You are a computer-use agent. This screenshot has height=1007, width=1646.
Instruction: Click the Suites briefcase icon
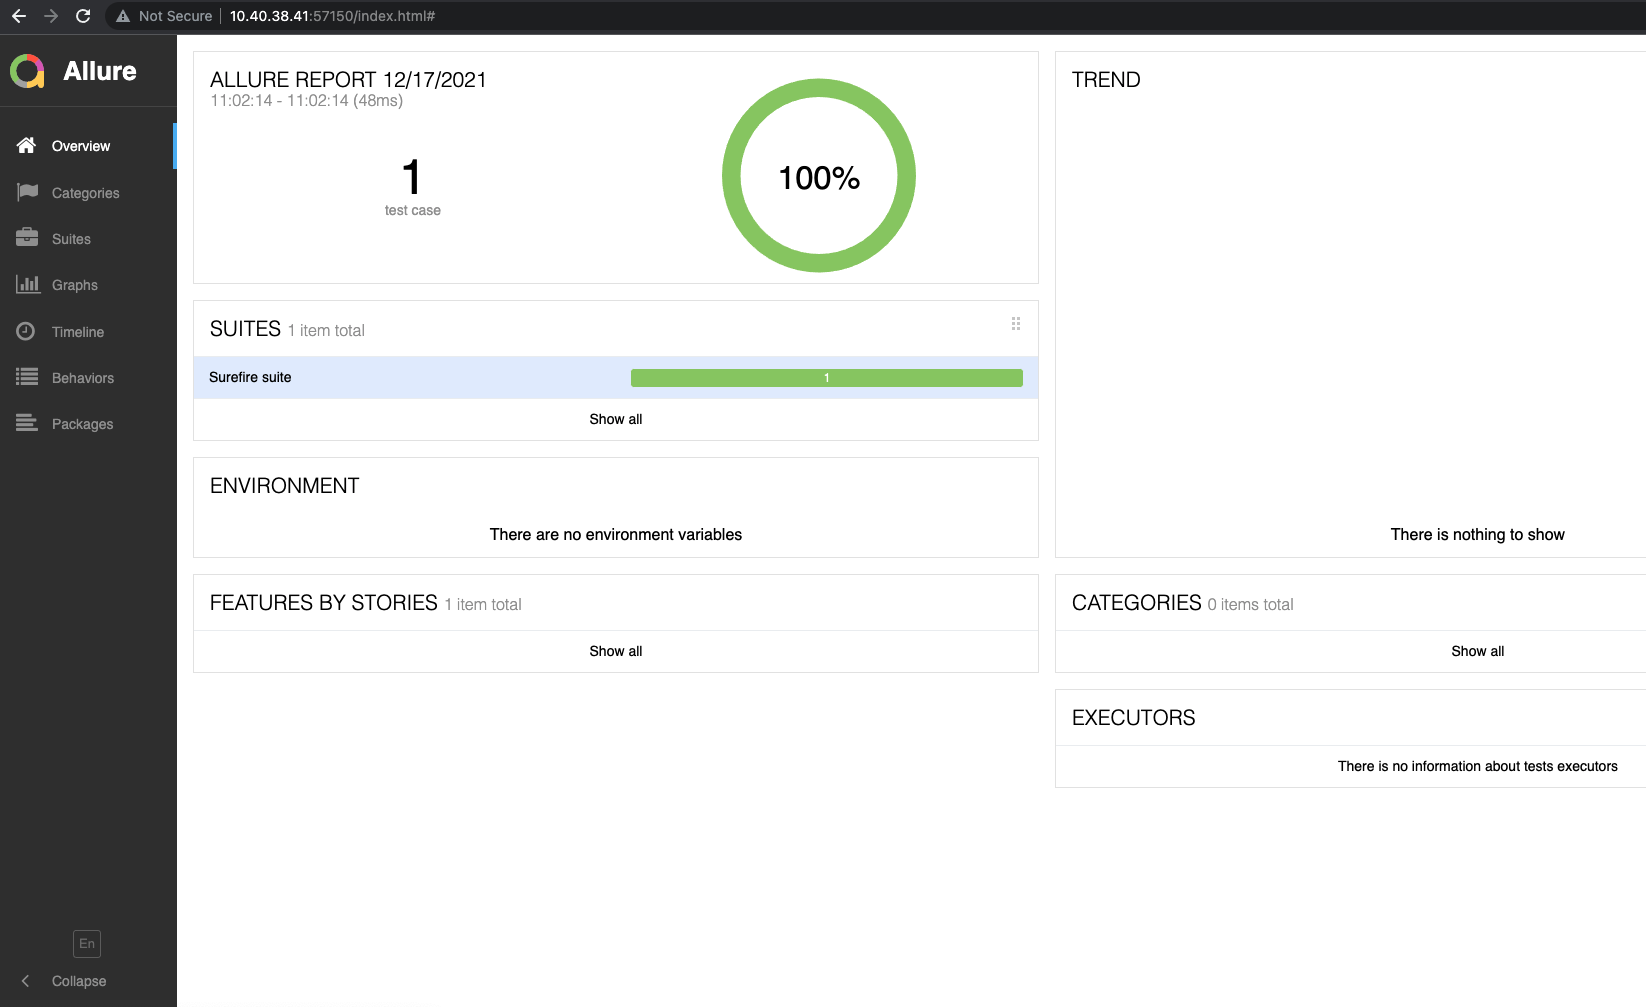(x=27, y=238)
